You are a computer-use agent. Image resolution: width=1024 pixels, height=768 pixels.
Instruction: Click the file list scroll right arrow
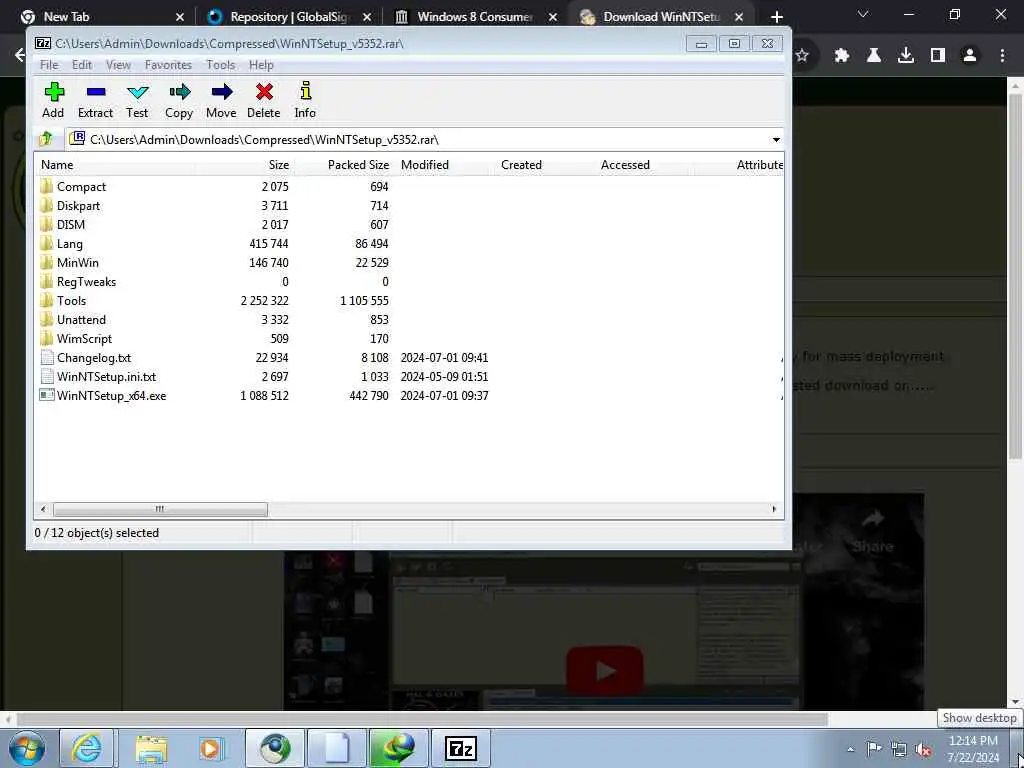pos(775,509)
